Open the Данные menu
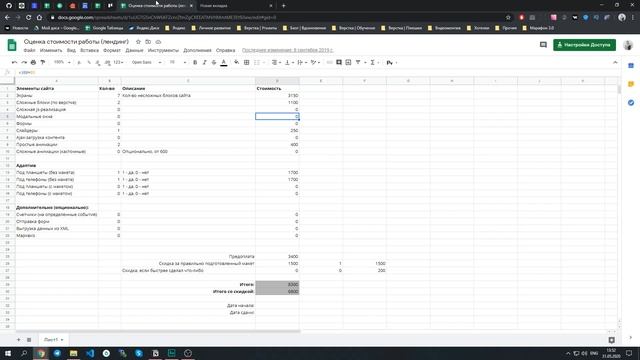The height and width of the screenshot is (360, 640). [134, 50]
